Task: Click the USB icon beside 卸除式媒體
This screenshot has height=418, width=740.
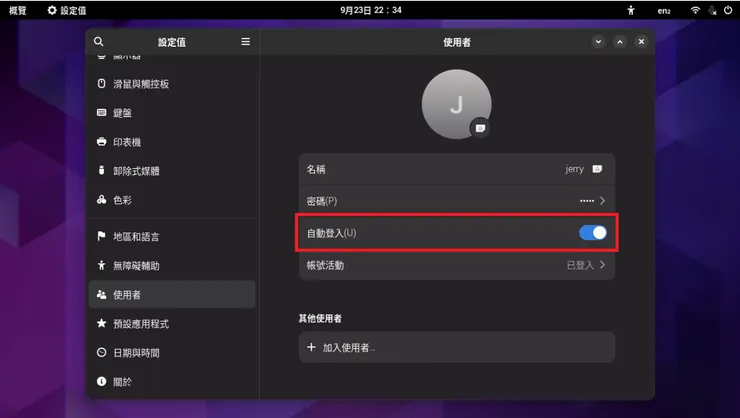Action: [x=101, y=170]
